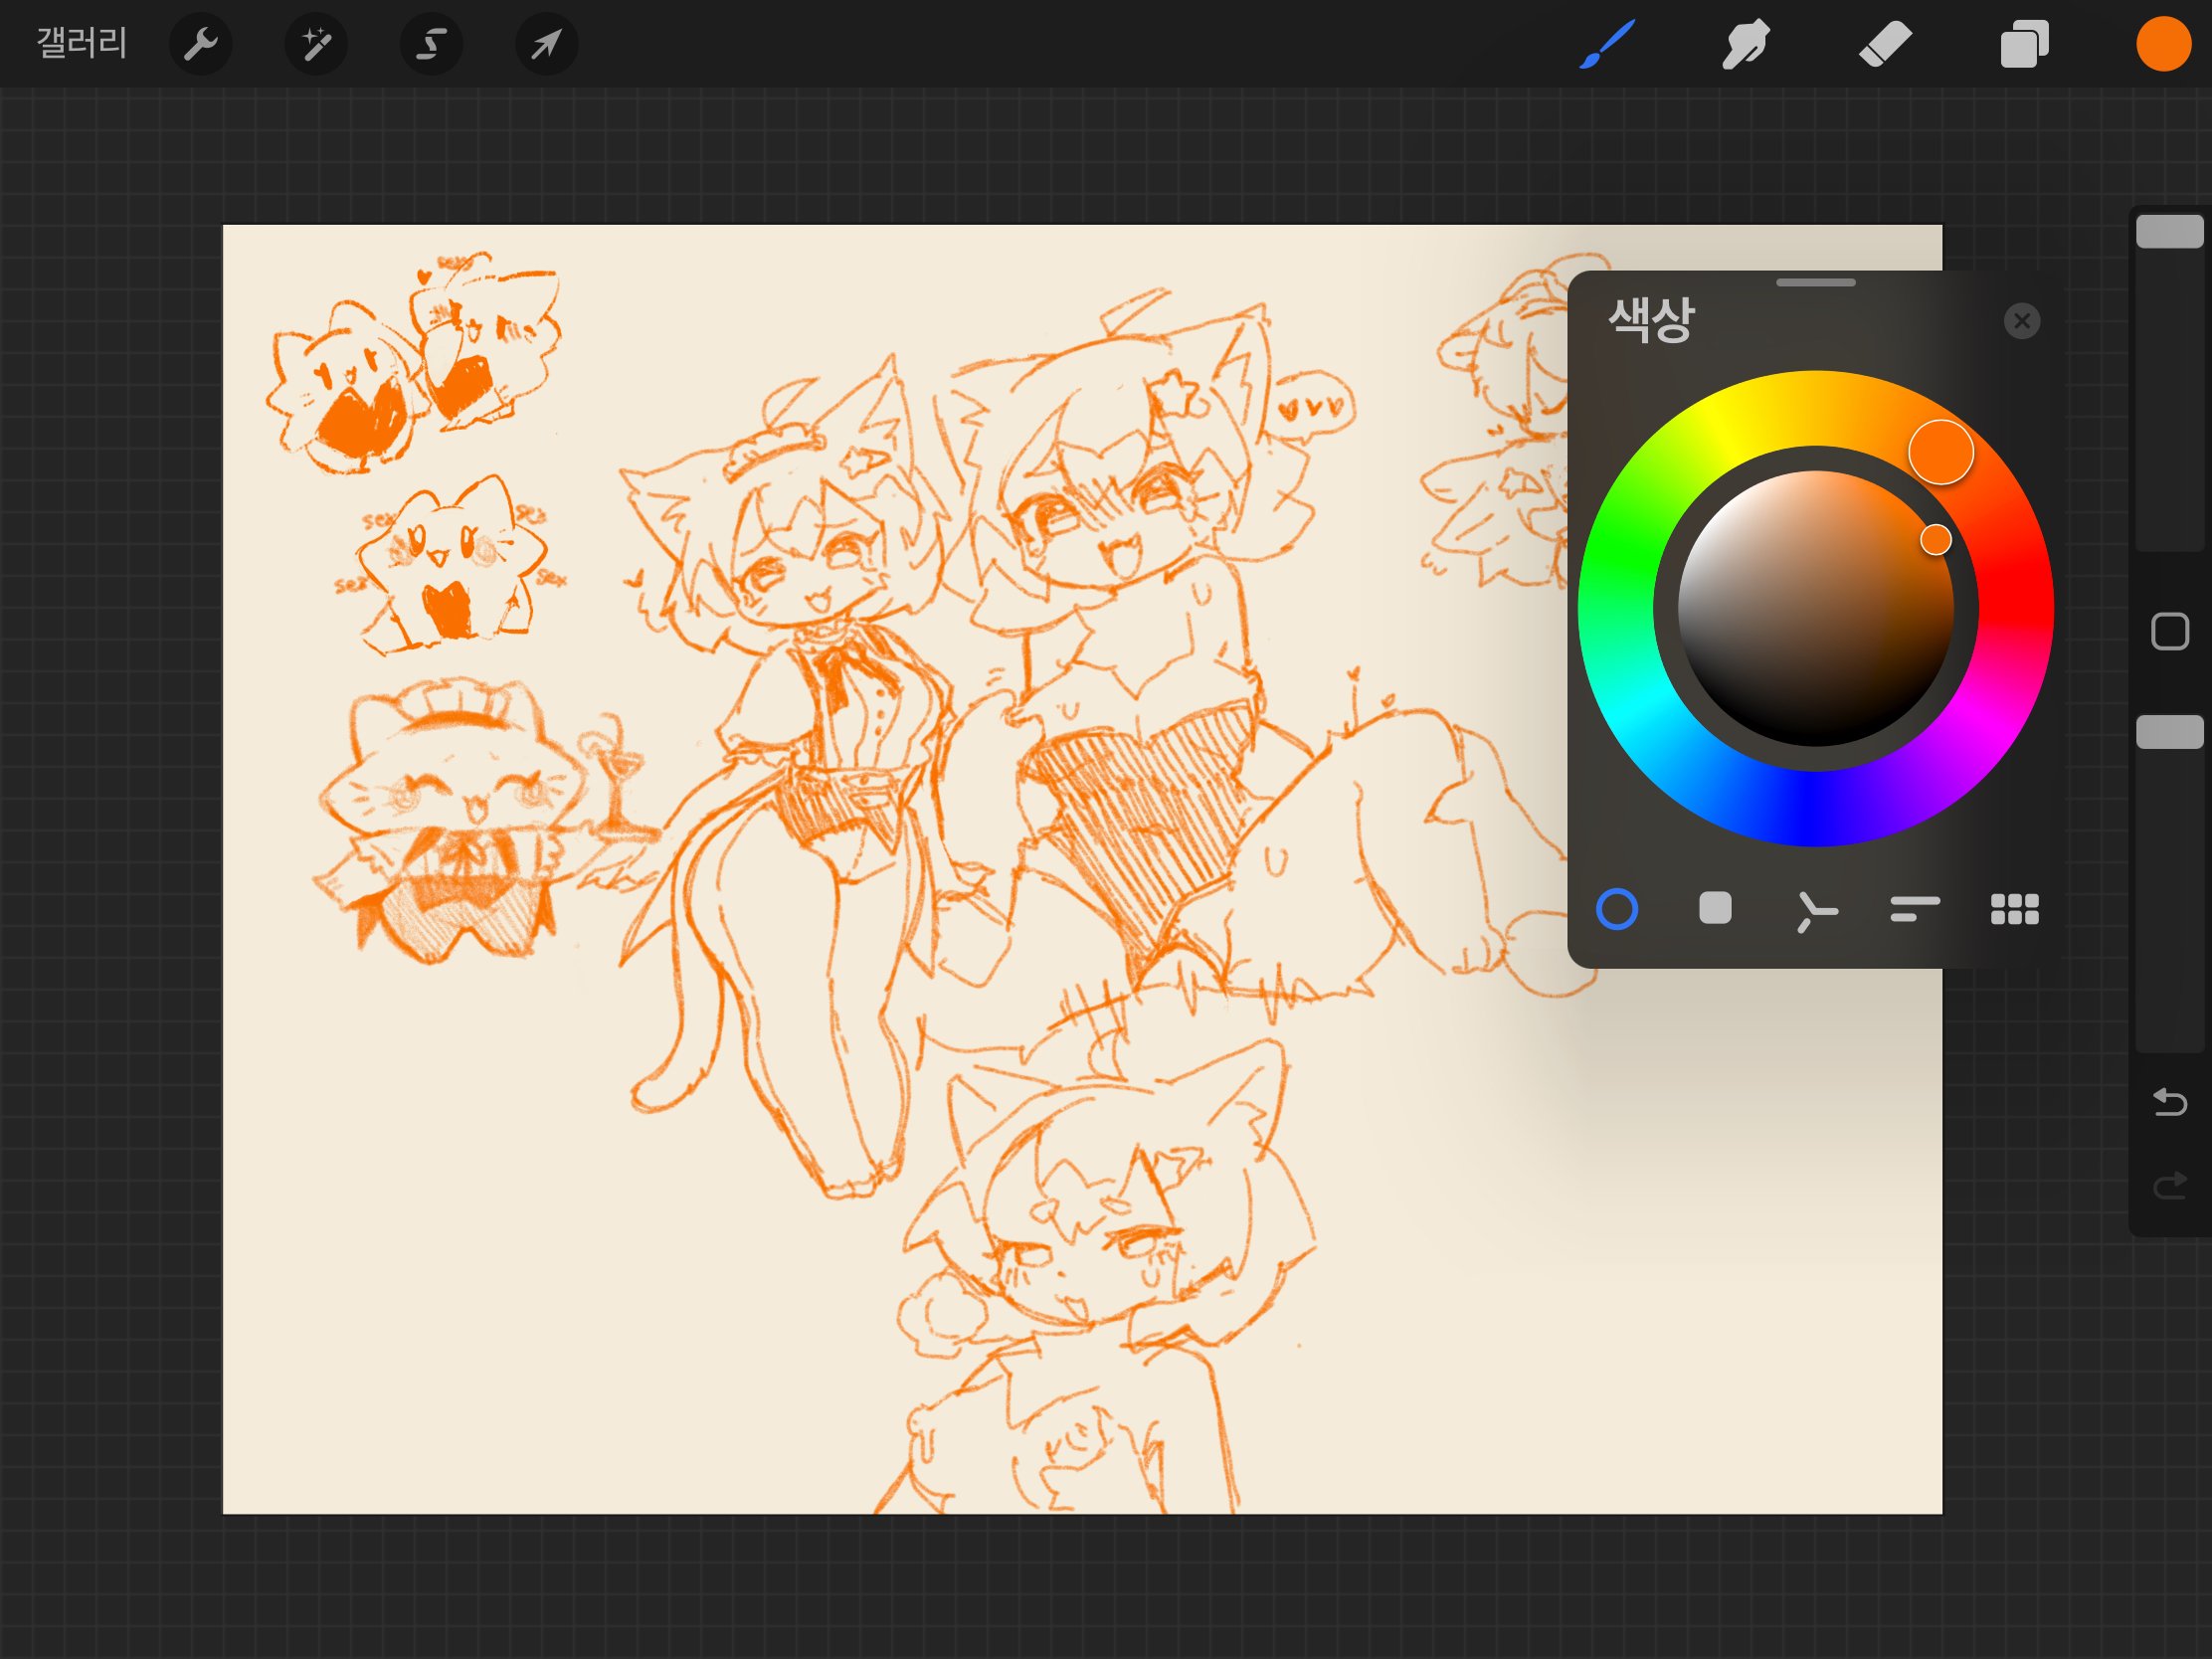Click the orange active color circle
The width and height of the screenshot is (2212, 1659).
(2163, 44)
